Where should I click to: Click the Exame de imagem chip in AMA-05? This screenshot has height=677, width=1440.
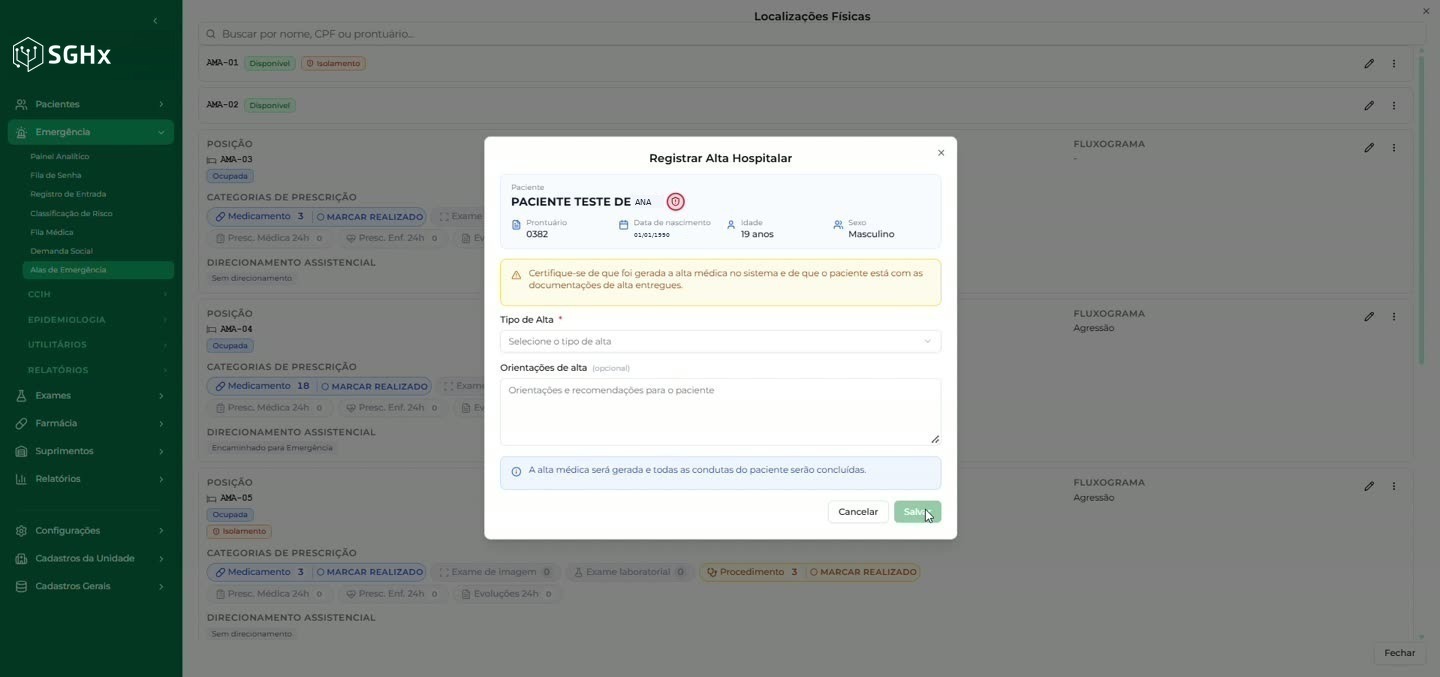tap(496, 572)
